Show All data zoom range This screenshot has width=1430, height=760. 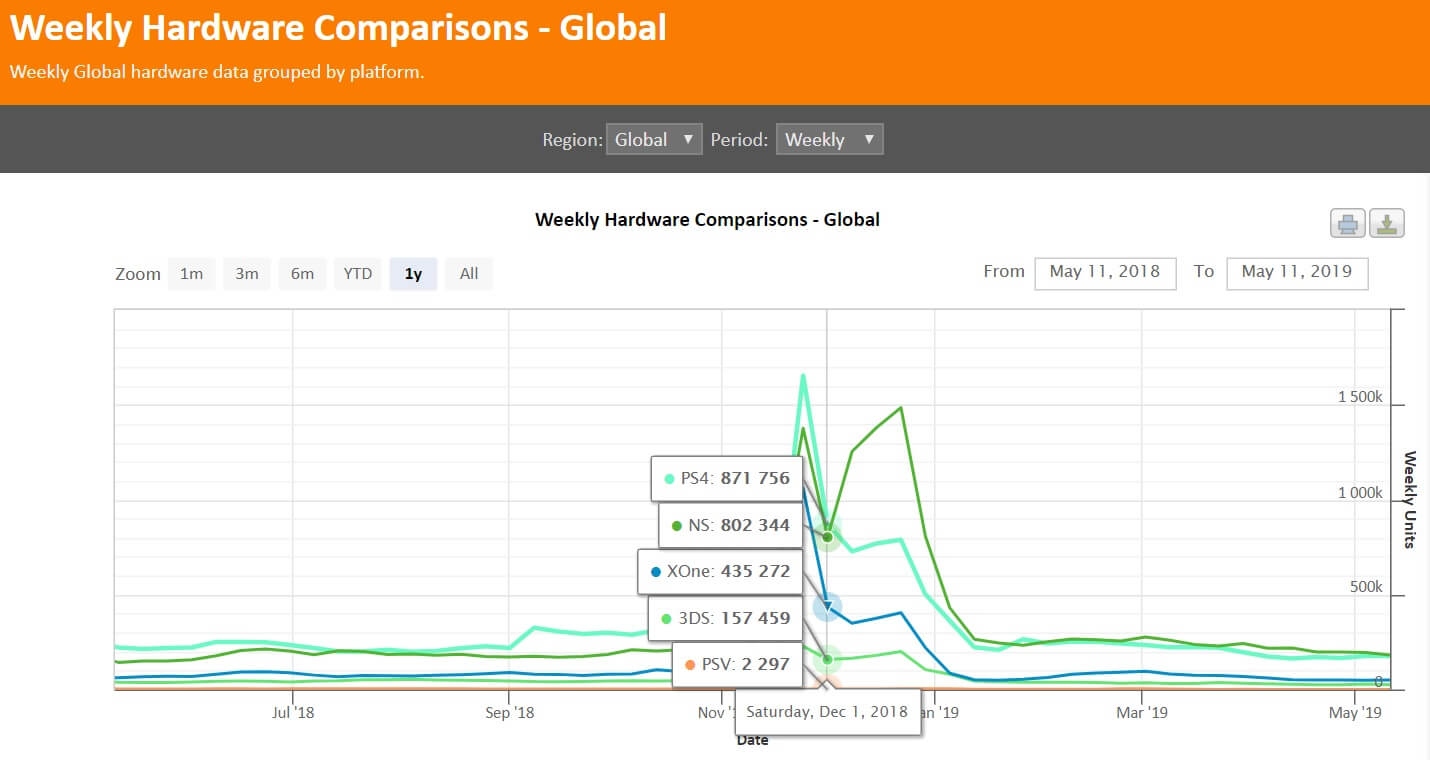[x=469, y=274]
